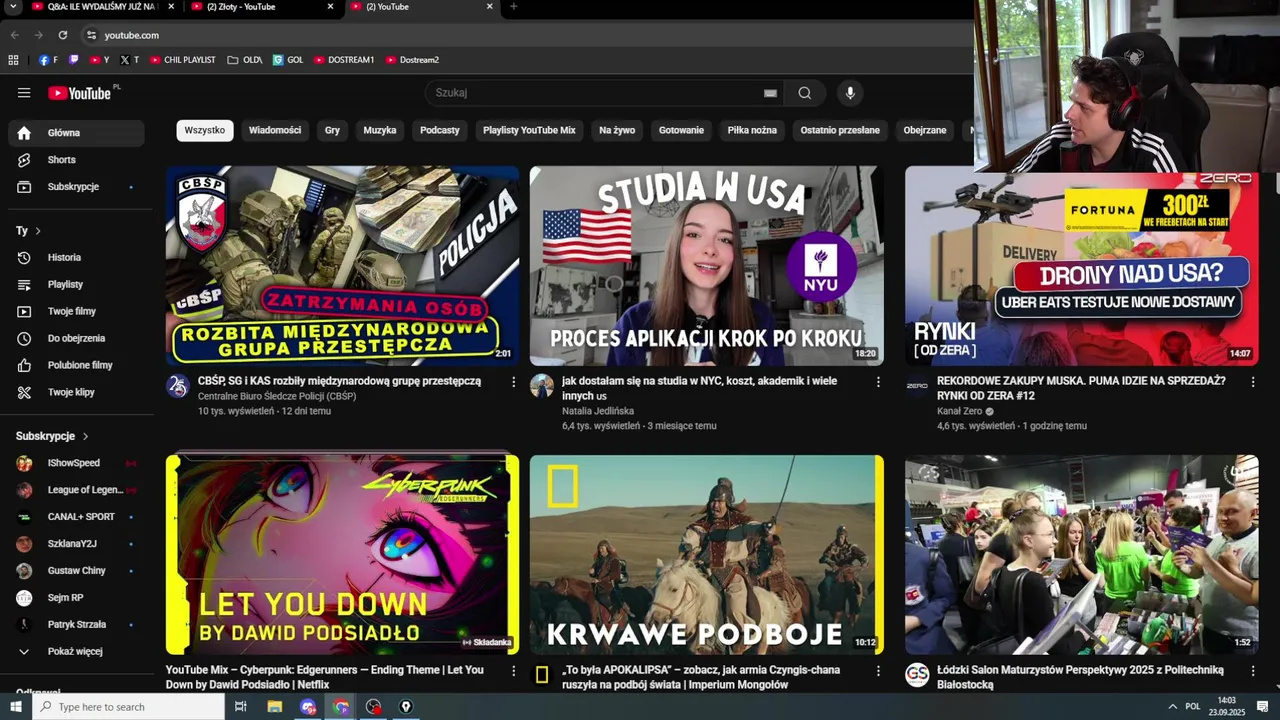The image size is (1280, 720).
Task: Switch to the 'Q&A: ILE WYDALIŚMY' tab
Action: pyautogui.click(x=103, y=7)
